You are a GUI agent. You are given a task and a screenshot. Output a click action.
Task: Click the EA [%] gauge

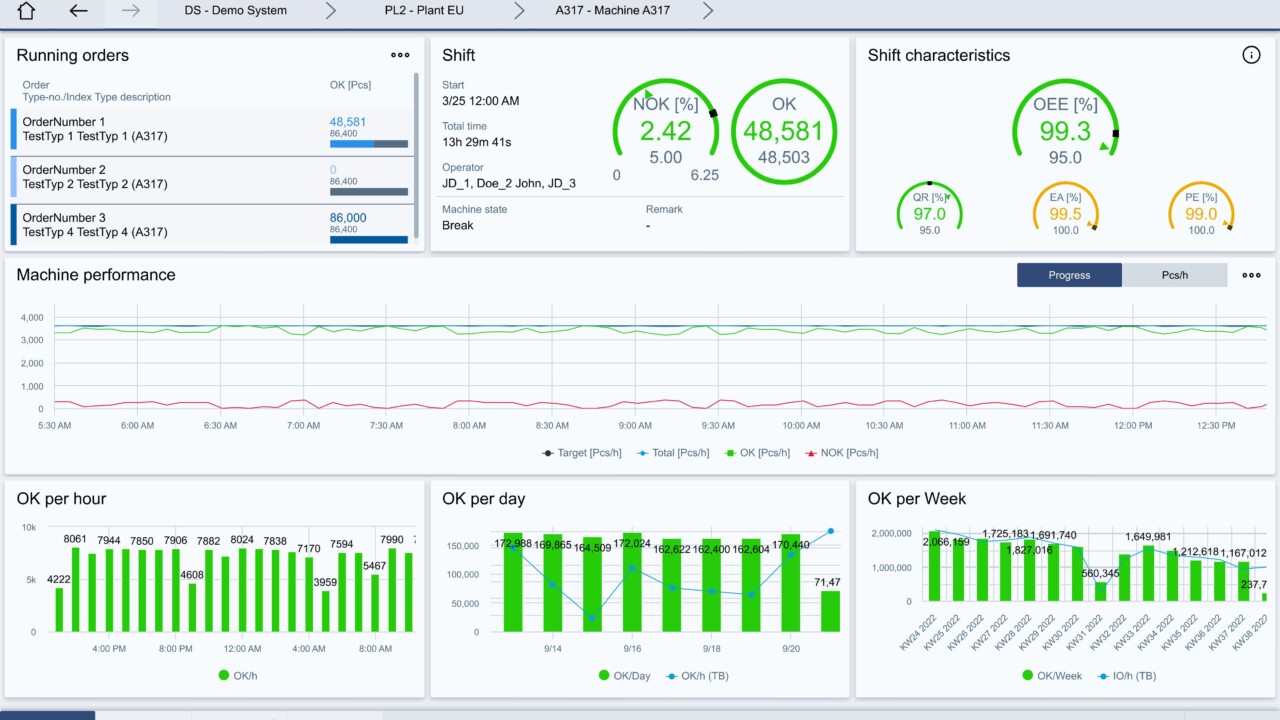click(1066, 208)
